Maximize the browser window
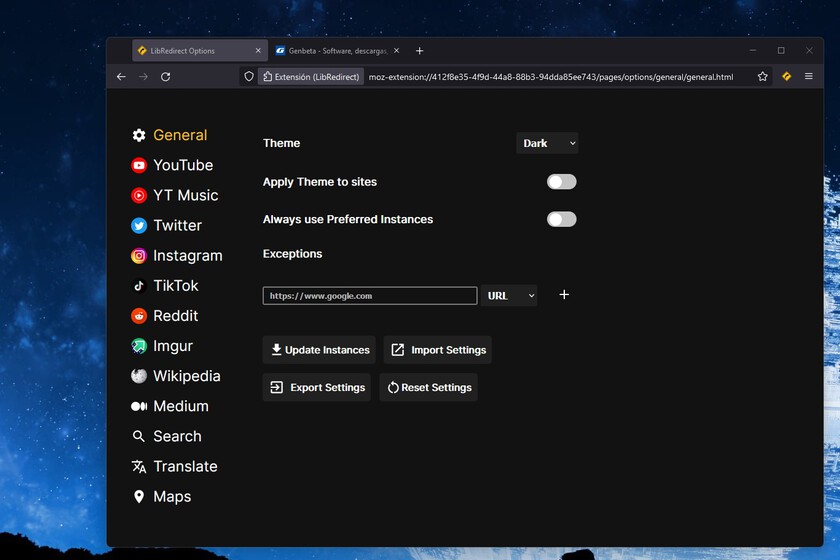 click(781, 50)
